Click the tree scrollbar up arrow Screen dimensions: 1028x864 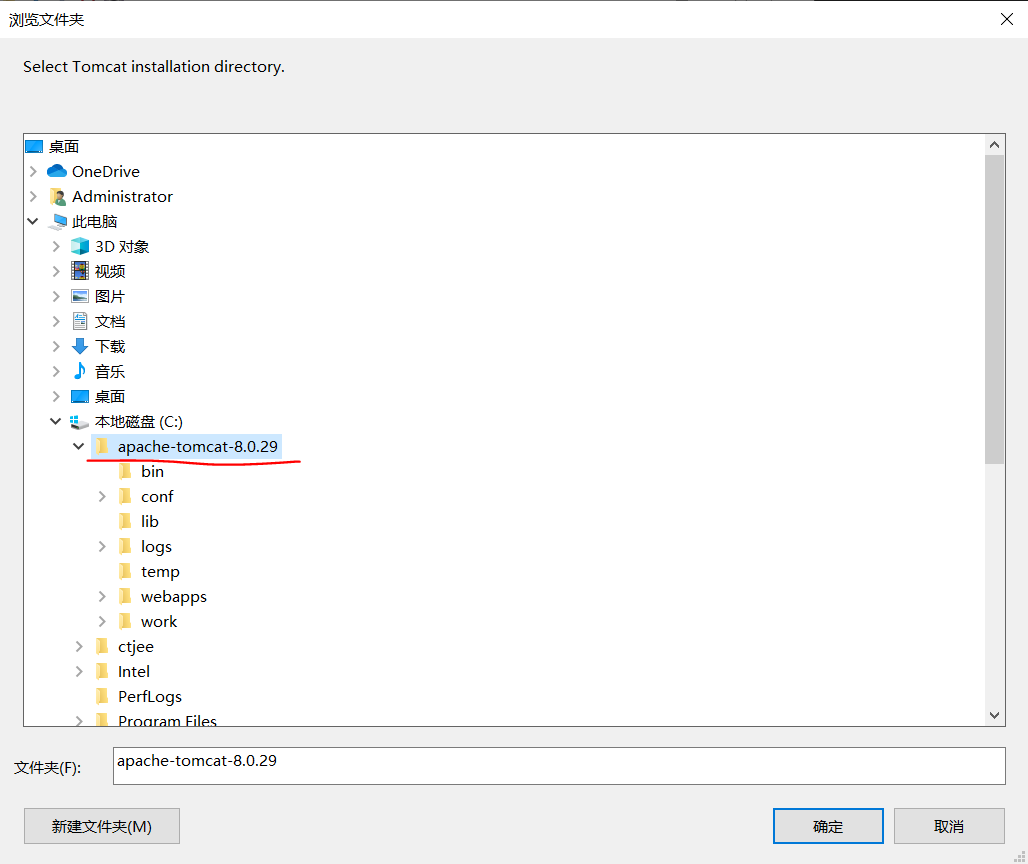coord(995,145)
